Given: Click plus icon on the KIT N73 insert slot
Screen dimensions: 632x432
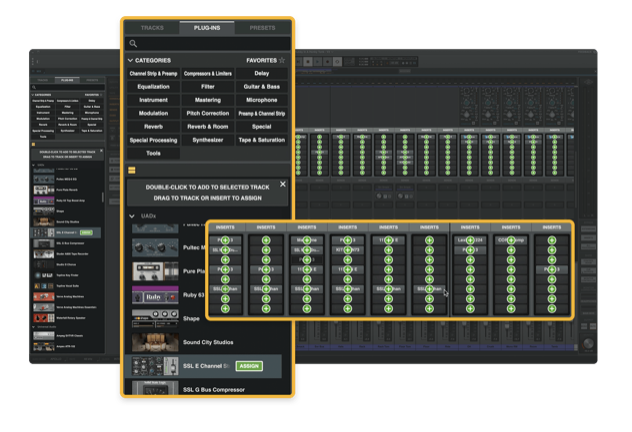Looking at the screenshot, I should [x=347, y=250].
